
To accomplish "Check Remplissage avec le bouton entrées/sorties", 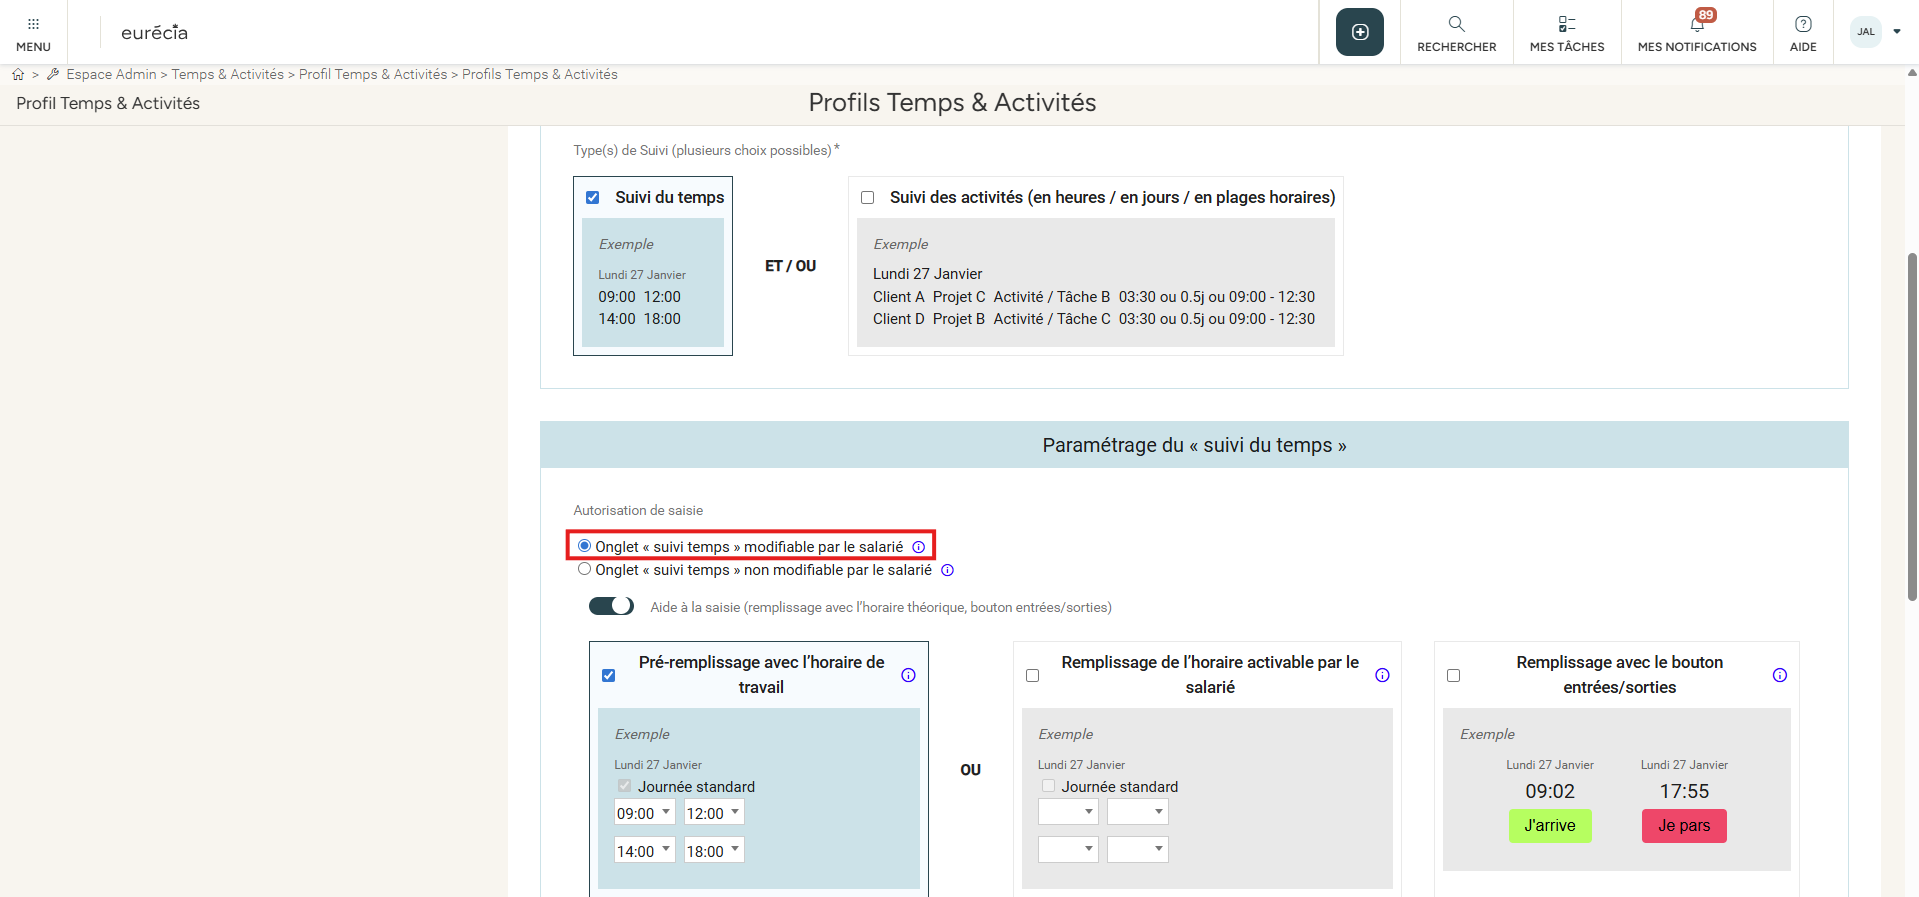I will [1453, 676].
